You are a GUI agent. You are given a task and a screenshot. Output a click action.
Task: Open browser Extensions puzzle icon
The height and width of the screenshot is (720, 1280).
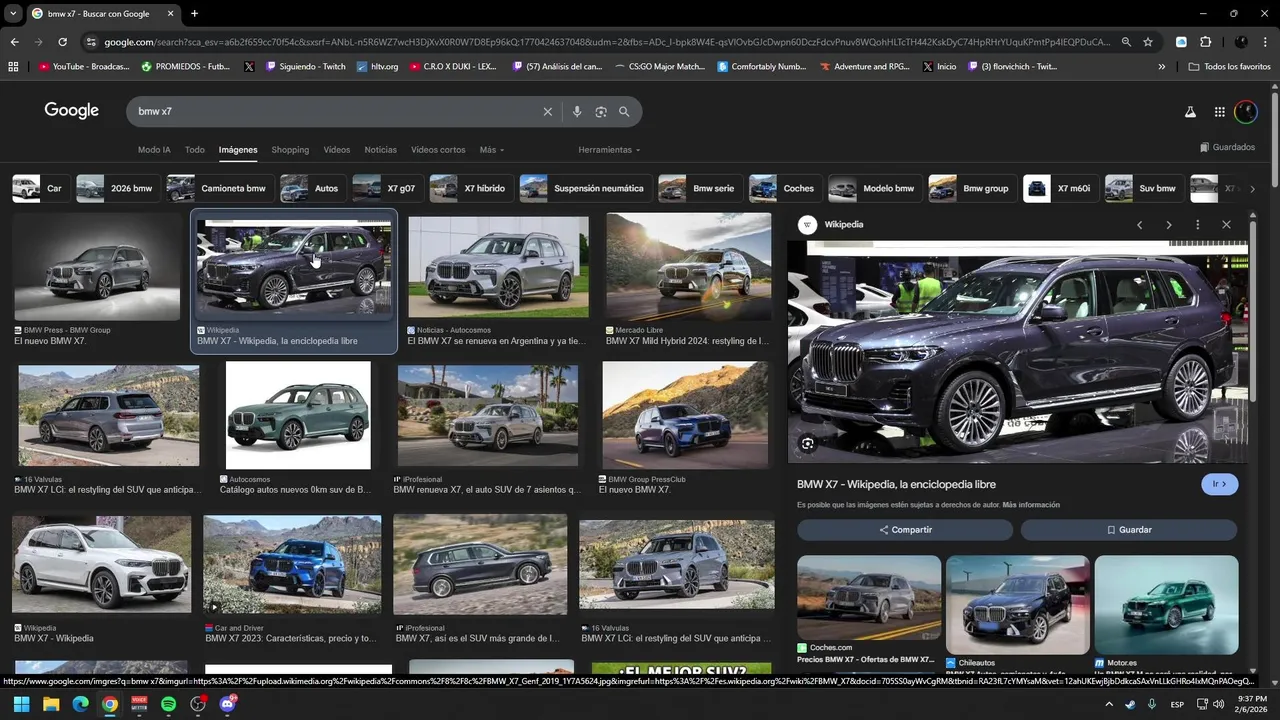1205,42
